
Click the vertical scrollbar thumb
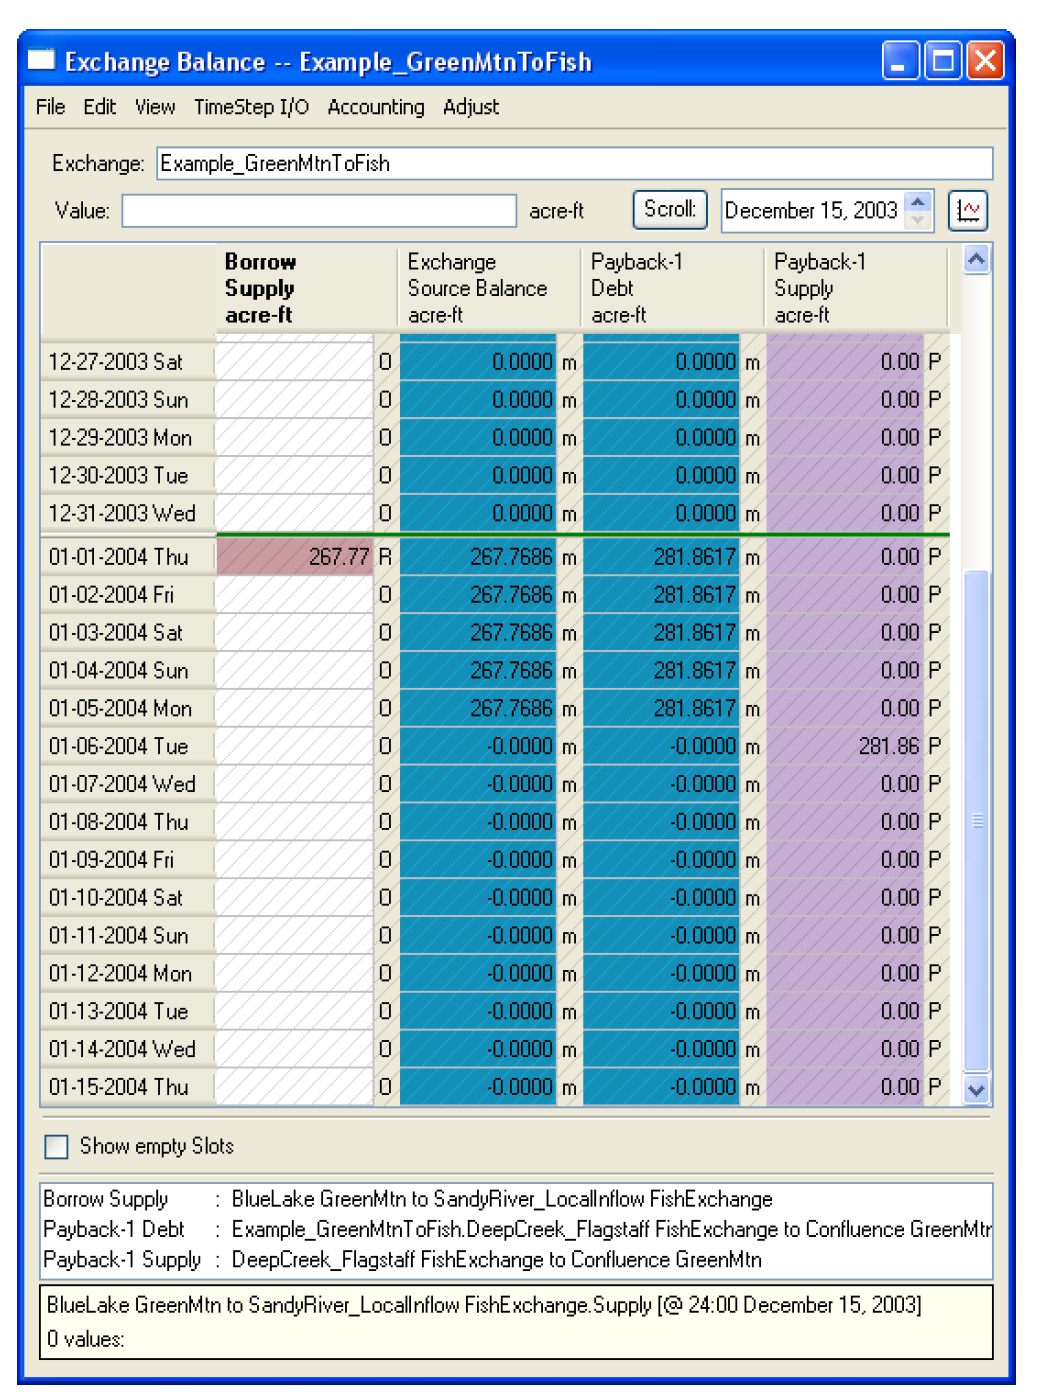976,820
